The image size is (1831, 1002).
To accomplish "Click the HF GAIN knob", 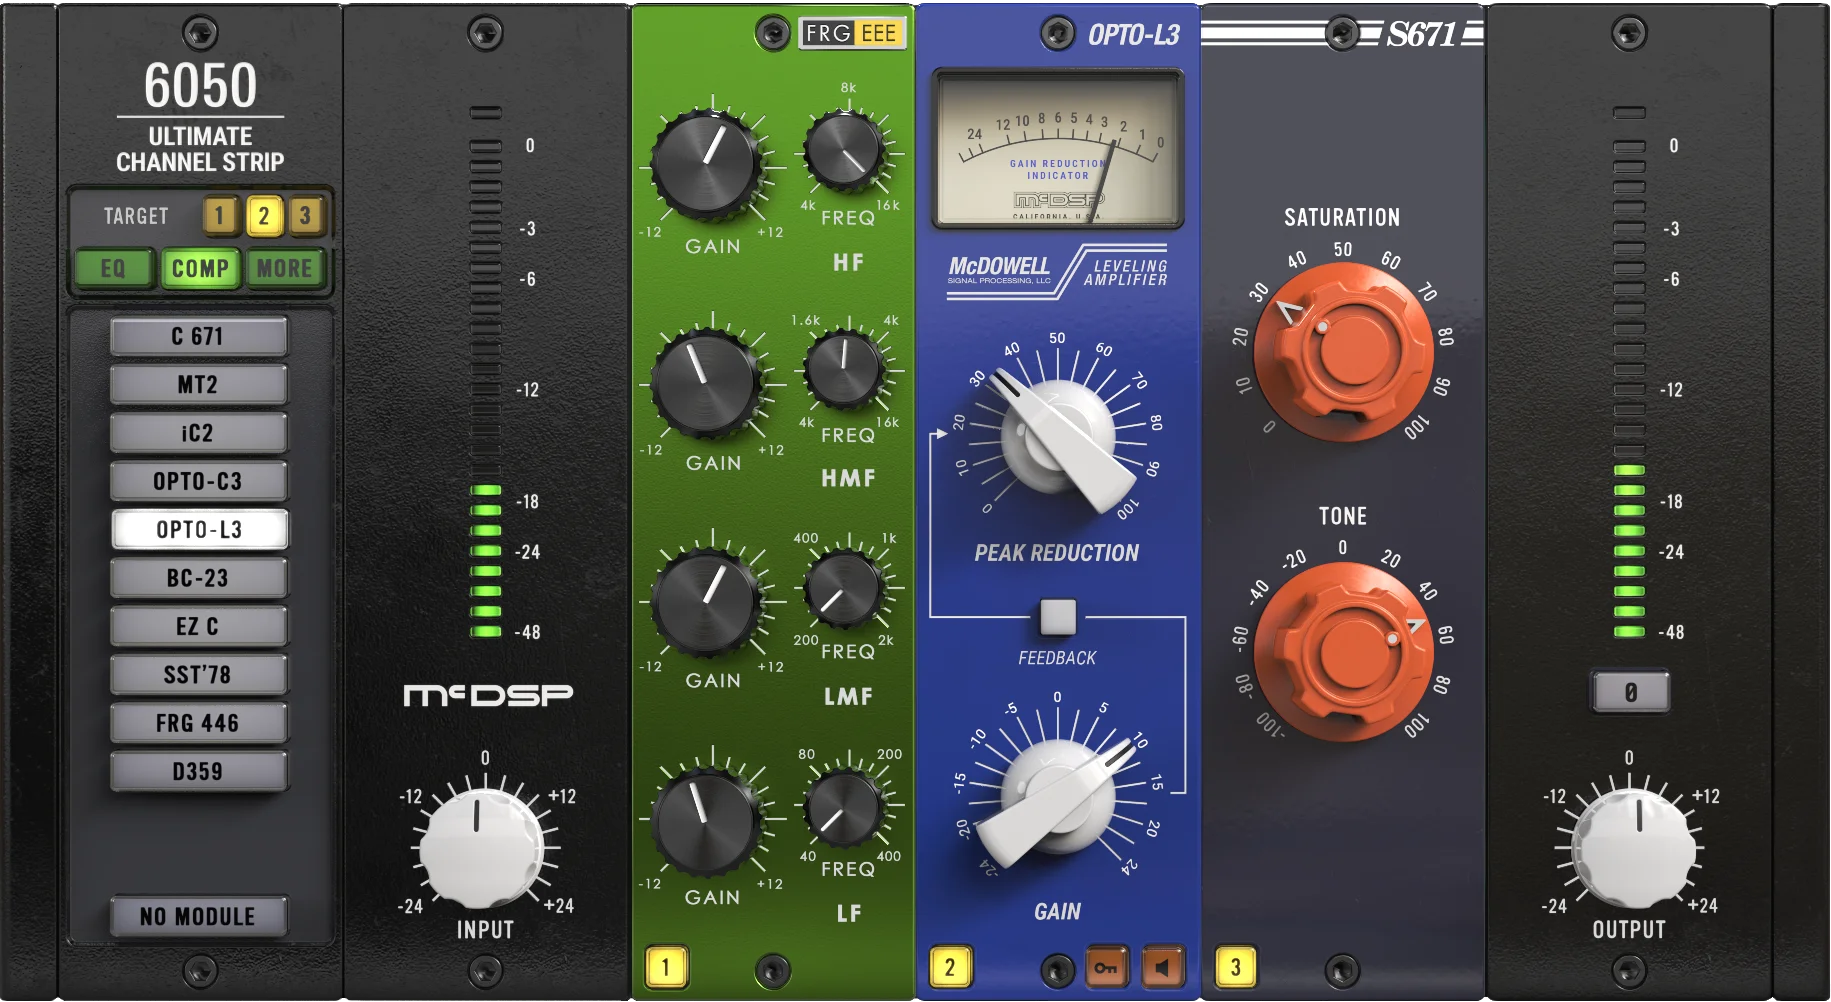I will coord(706,165).
